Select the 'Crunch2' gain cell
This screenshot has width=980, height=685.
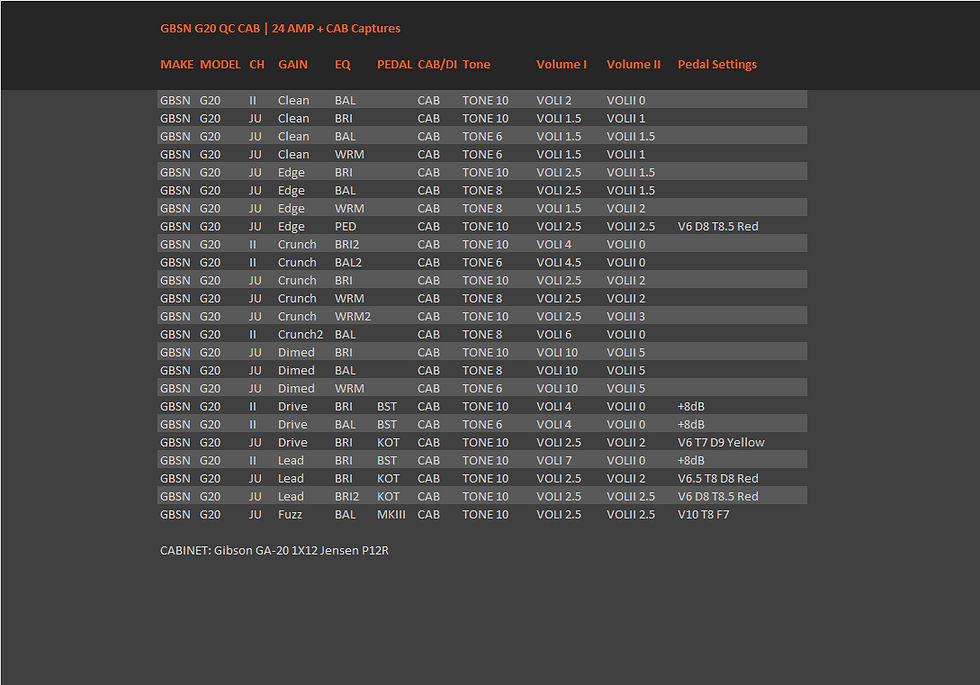(301, 335)
